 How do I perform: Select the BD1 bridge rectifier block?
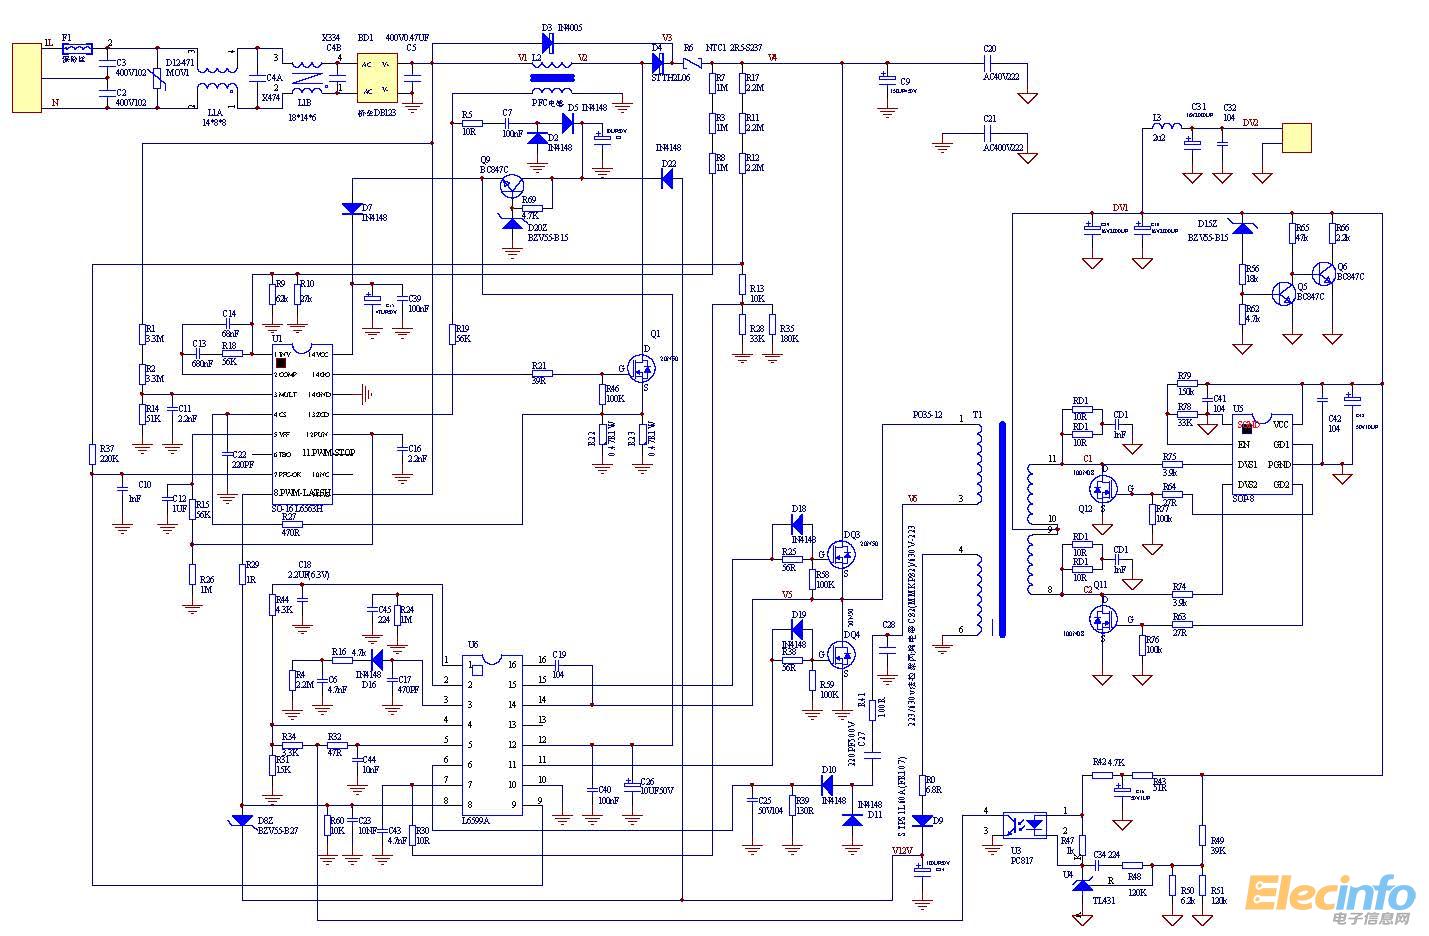coord(378,77)
